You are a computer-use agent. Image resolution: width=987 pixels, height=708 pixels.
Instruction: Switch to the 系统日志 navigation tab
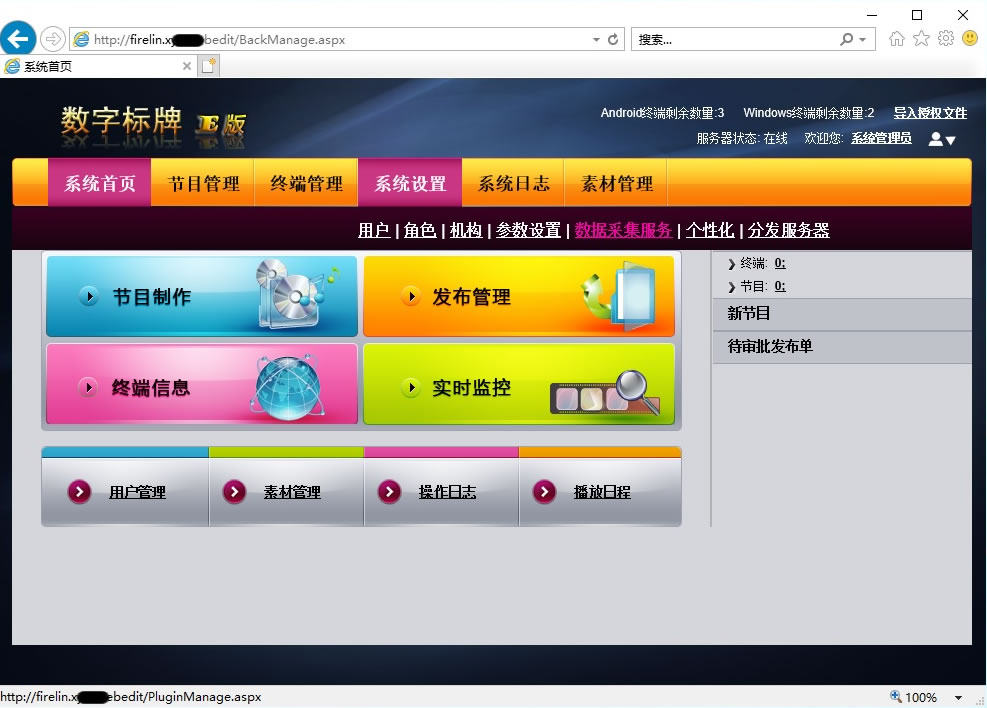click(513, 182)
